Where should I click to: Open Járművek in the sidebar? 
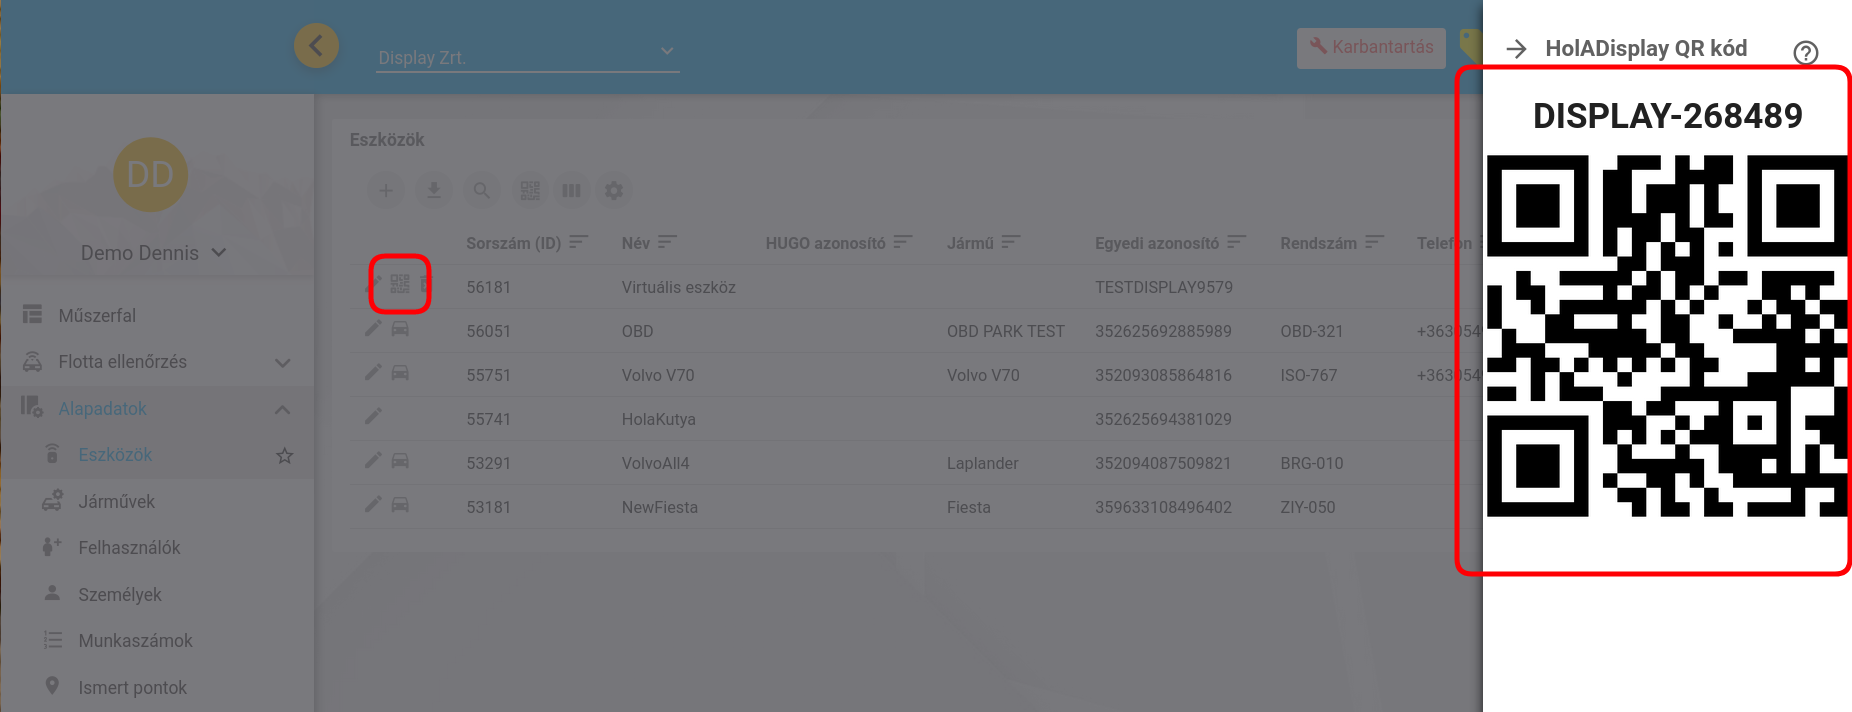point(116,501)
